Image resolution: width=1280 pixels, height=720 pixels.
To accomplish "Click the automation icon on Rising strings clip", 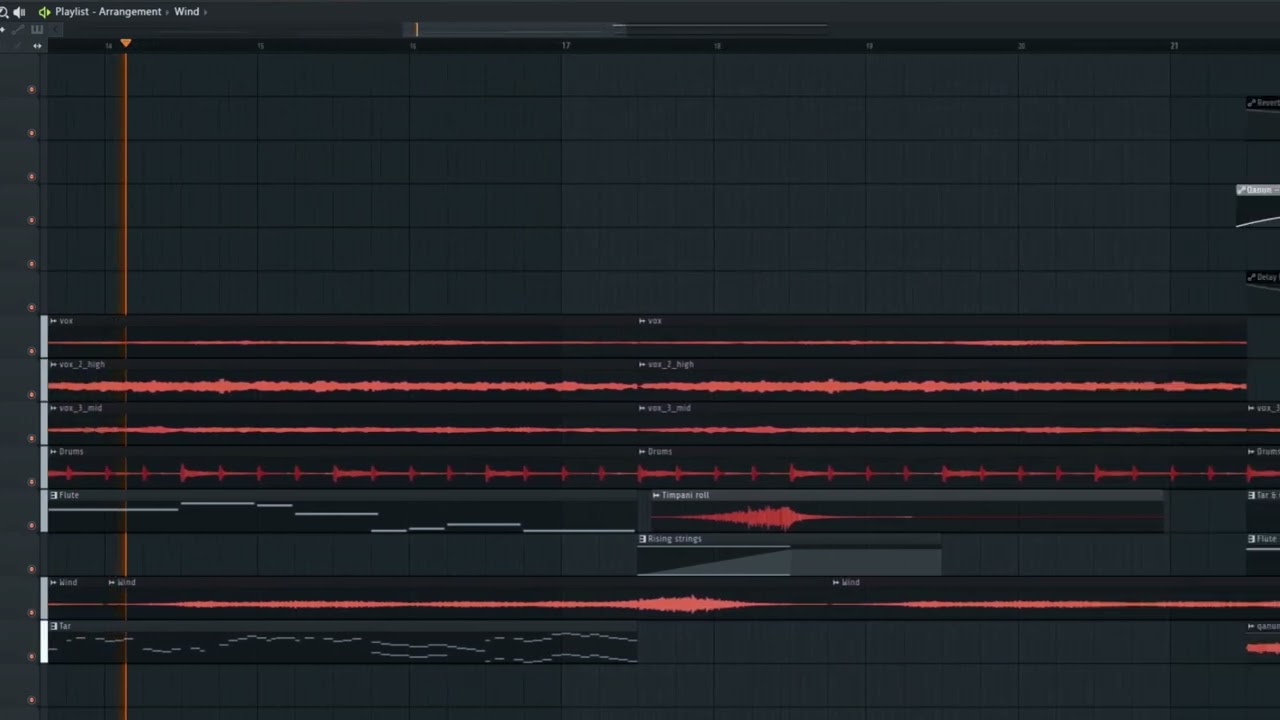I will [642, 539].
